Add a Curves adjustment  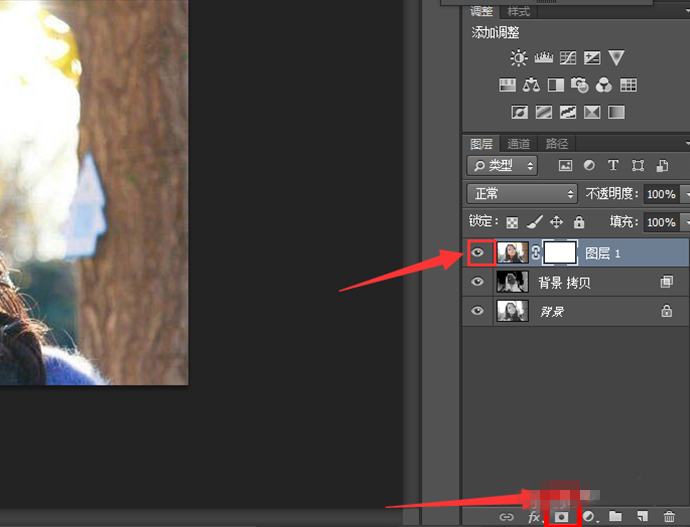[x=568, y=58]
